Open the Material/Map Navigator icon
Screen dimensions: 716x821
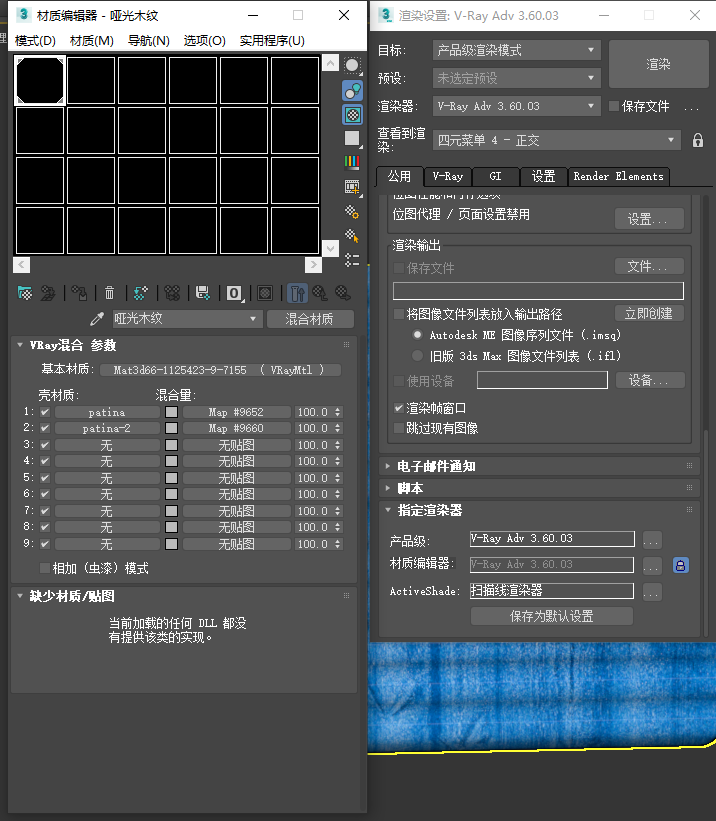[x=352, y=260]
